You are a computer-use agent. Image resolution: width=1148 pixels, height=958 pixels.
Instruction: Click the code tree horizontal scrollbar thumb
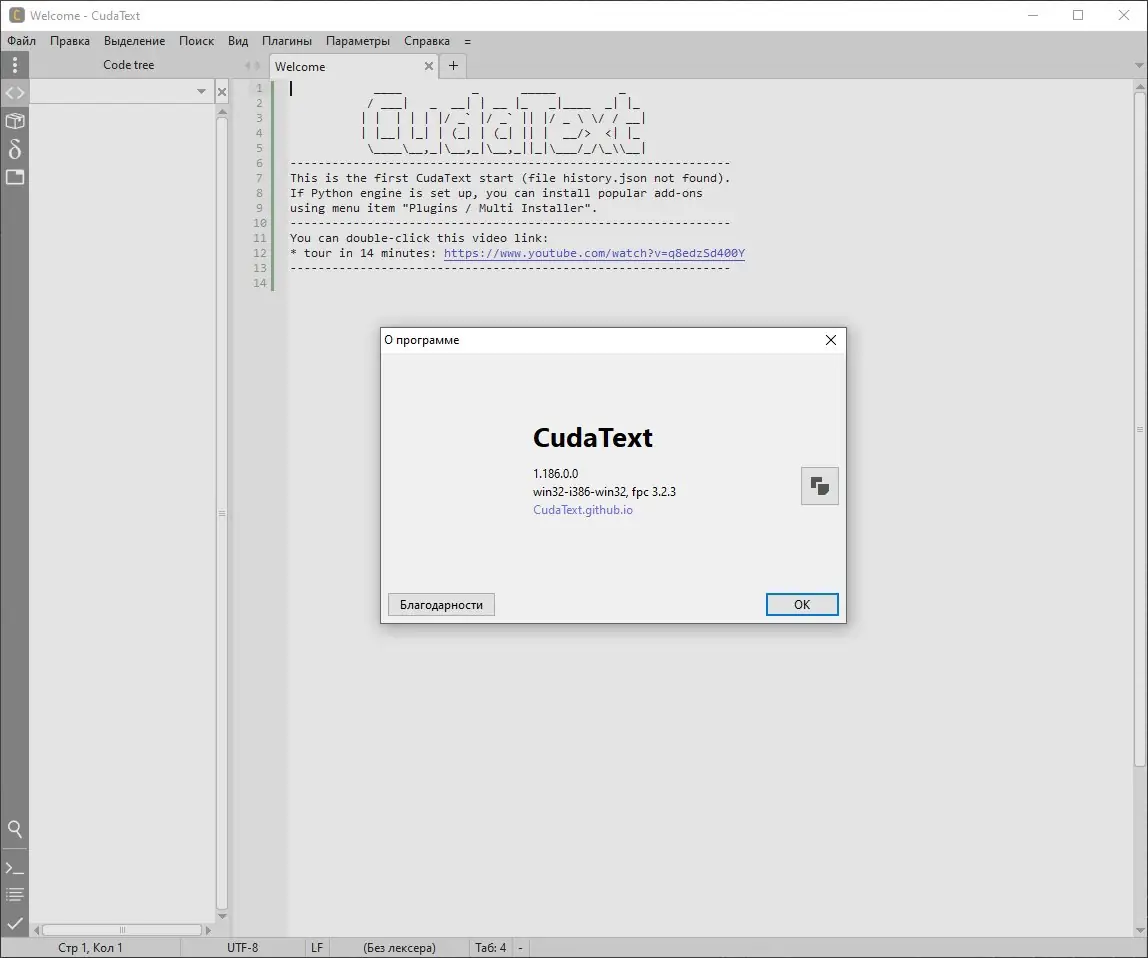122,930
